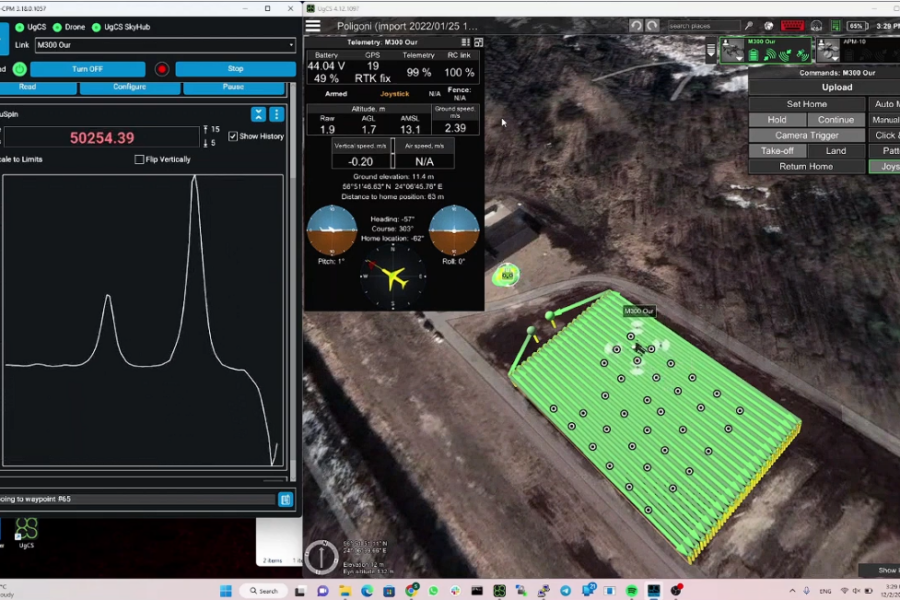Click the redo arrow in top toolbar
Screen dimensions: 900x600
[x=653, y=26]
